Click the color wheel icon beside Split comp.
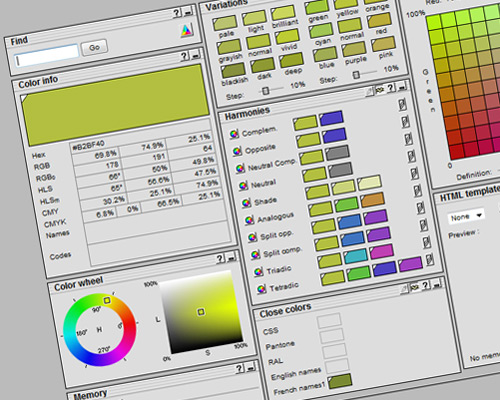 pos(255,255)
